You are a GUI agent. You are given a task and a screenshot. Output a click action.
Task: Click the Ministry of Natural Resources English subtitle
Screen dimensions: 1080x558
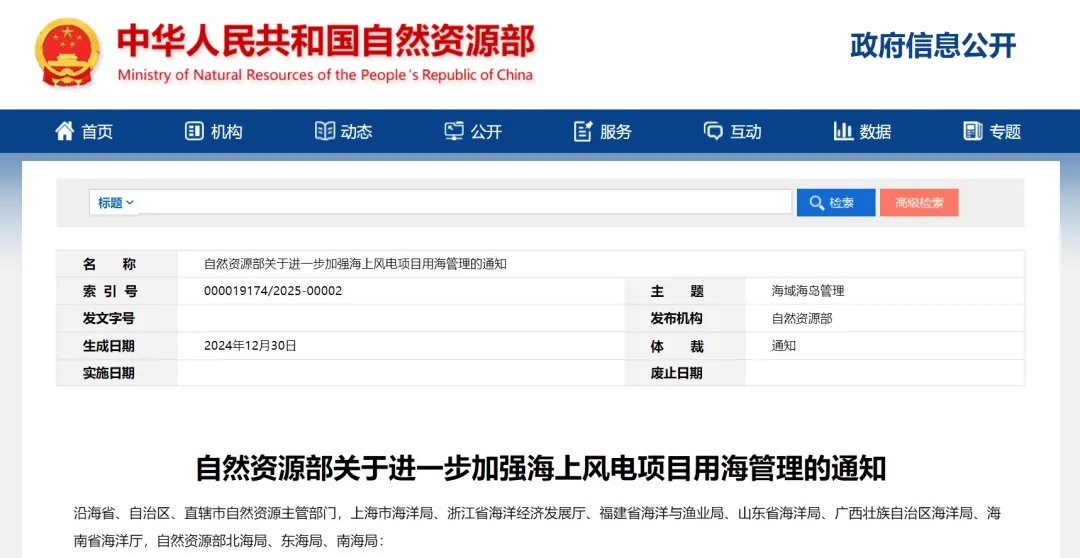click(x=325, y=74)
